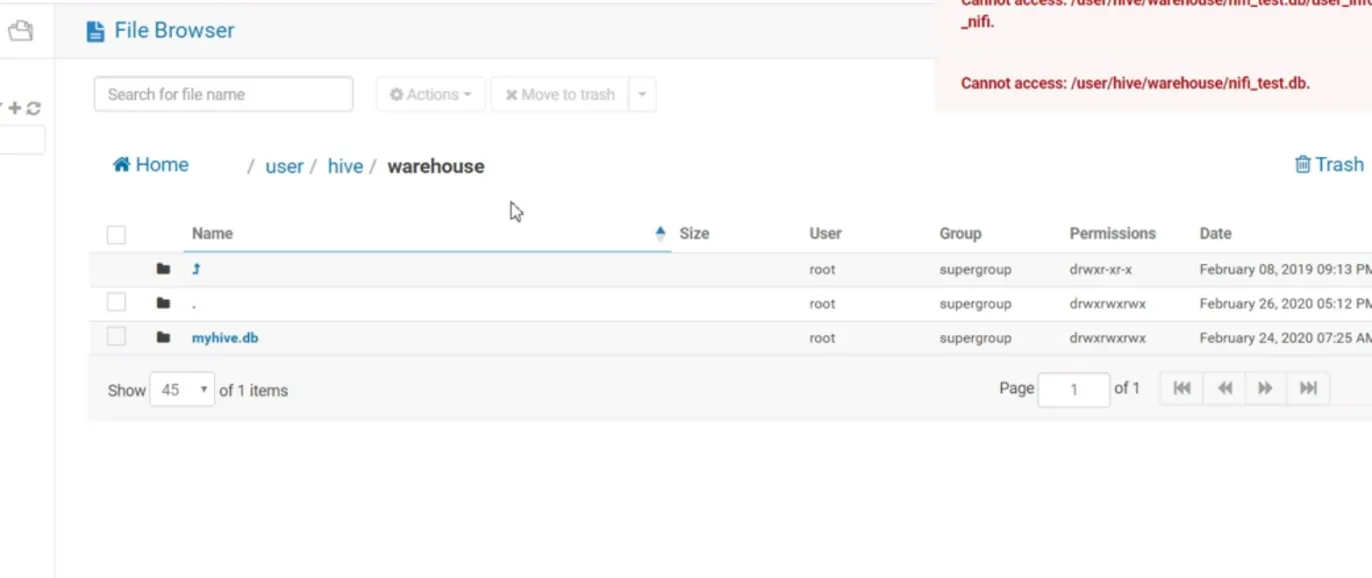This screenshot has width=1372, height=578.
Task: Click the File Browser title
Action: pyautogui.click(x=174, y=30)
